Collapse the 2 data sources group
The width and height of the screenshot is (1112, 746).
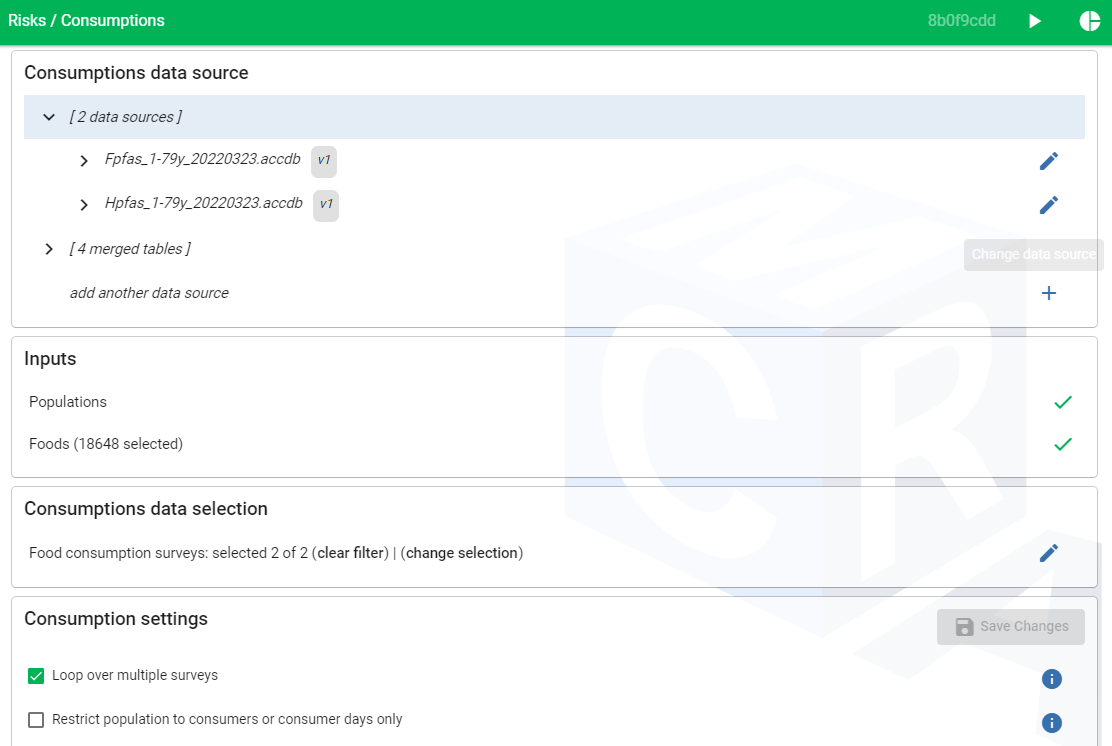click(49, 117)
